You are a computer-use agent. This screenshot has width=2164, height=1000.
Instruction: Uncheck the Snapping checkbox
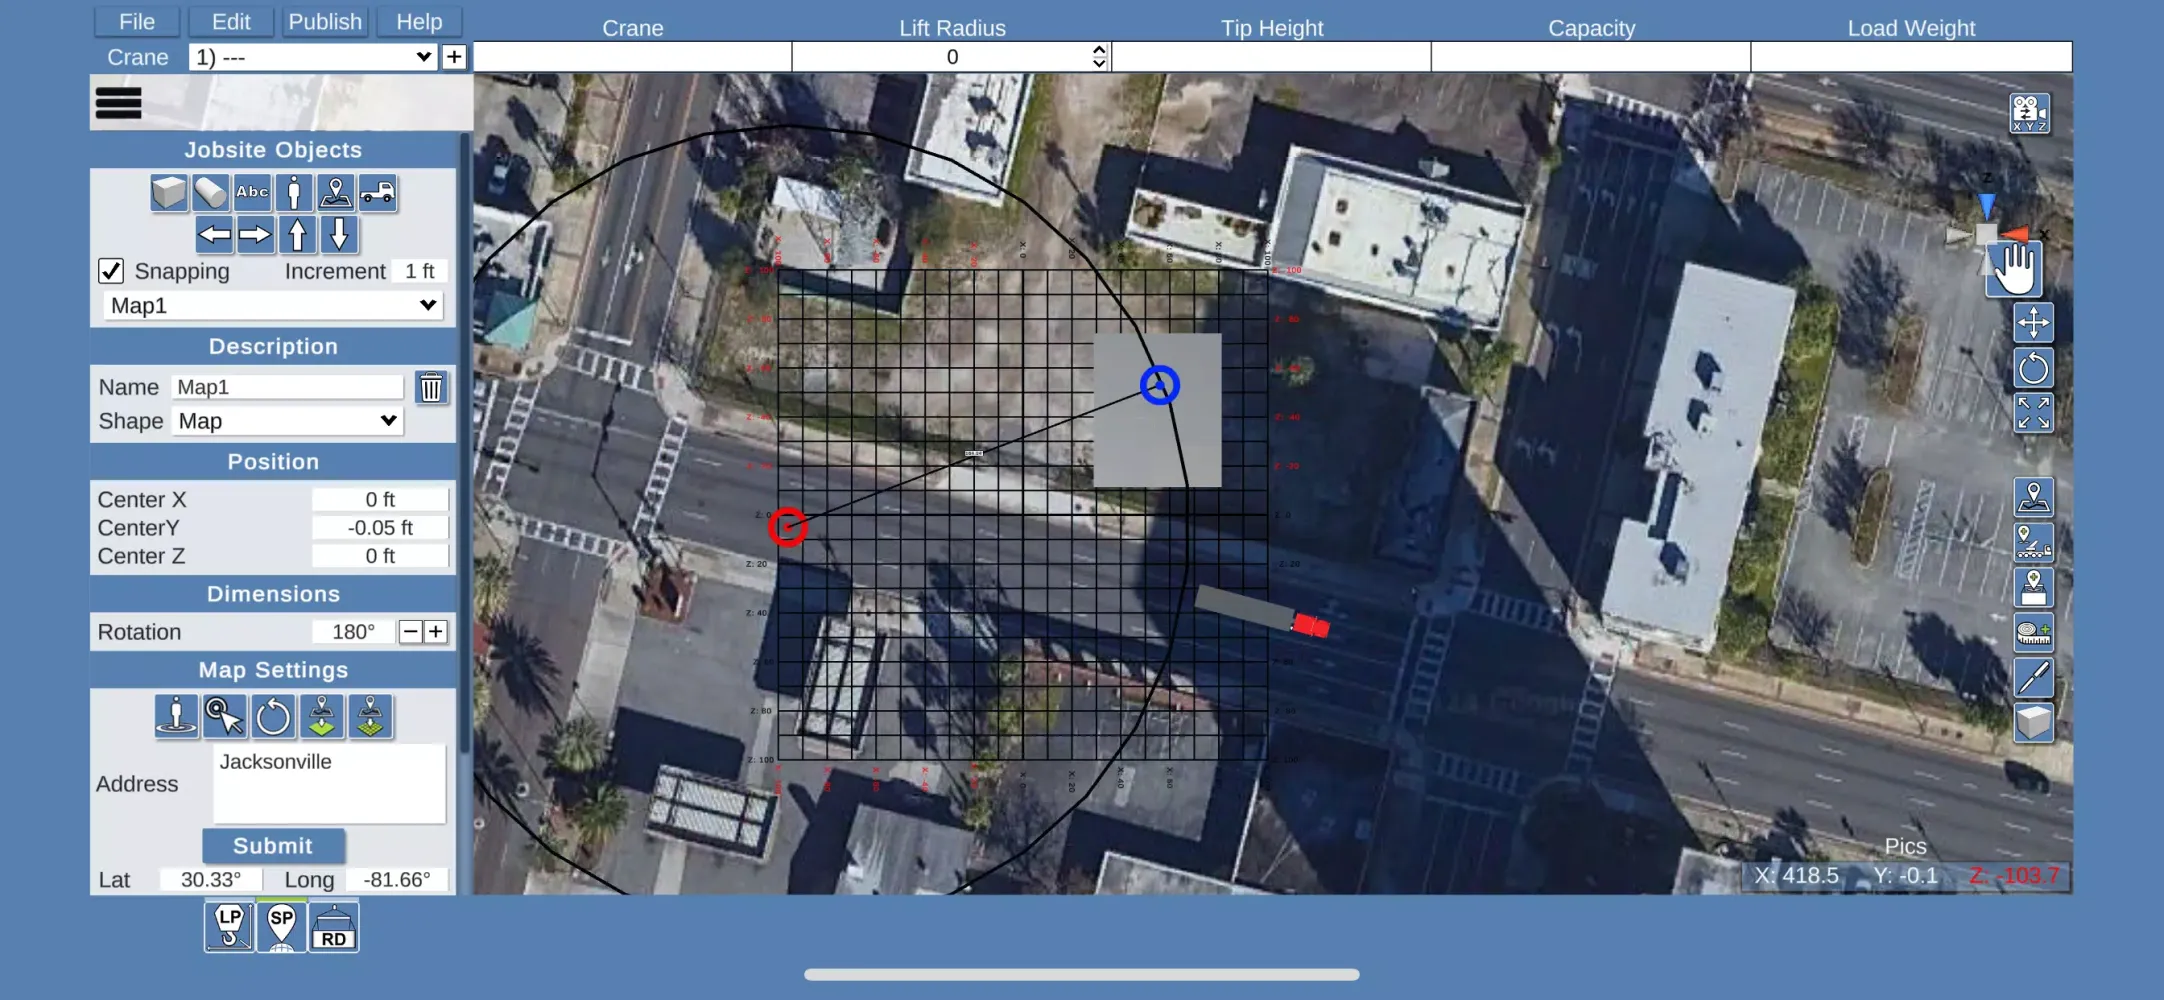point(111,271)
